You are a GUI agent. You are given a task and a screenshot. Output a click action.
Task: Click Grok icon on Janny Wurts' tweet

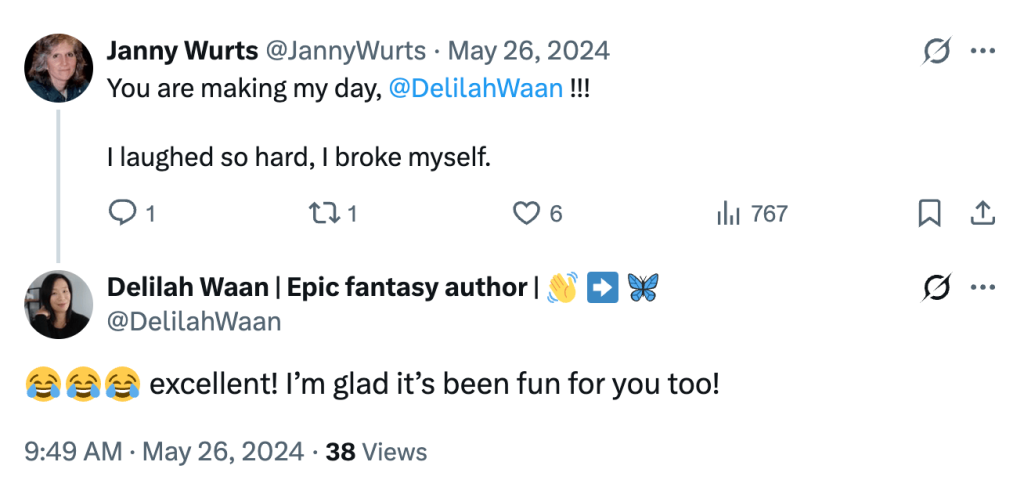[x=936, y=51]
